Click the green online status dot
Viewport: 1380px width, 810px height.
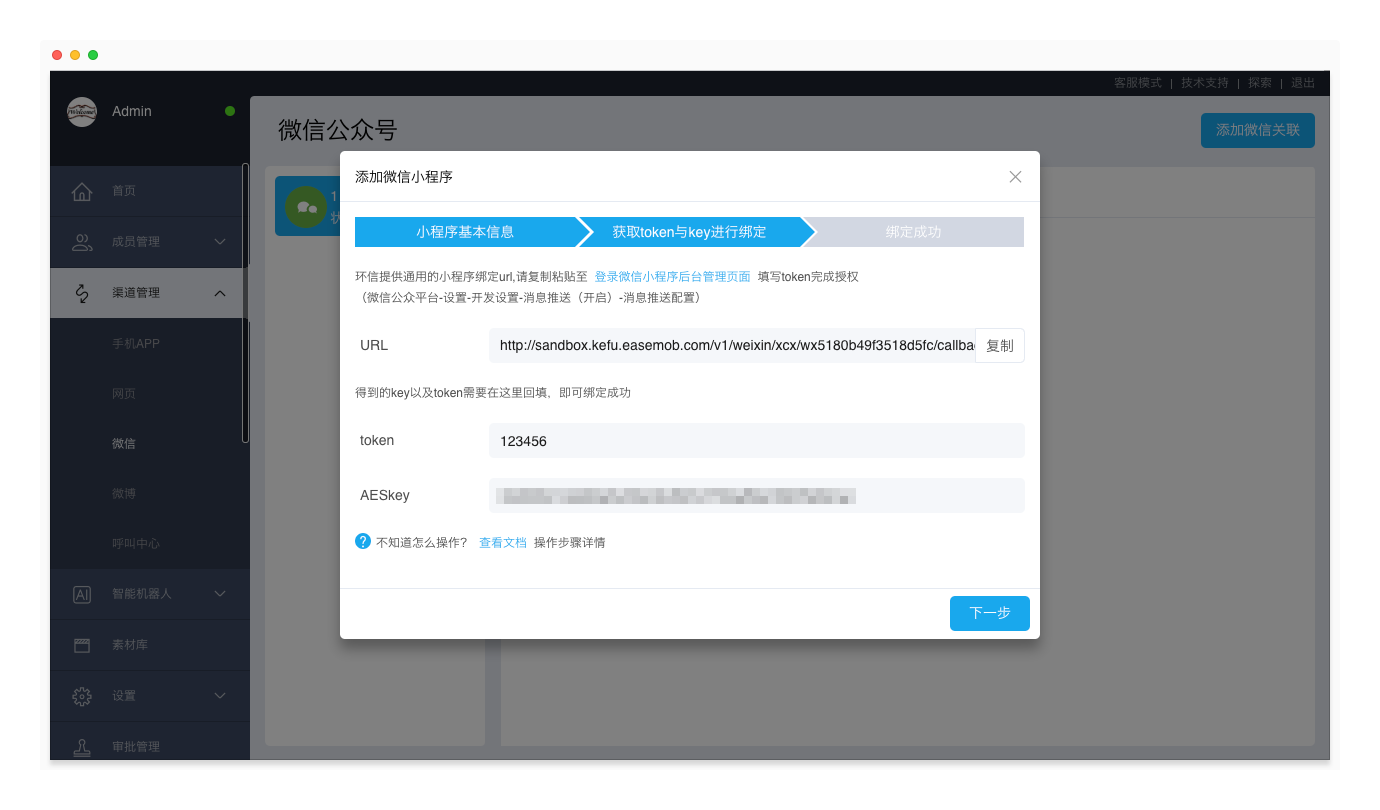[230, 111]
